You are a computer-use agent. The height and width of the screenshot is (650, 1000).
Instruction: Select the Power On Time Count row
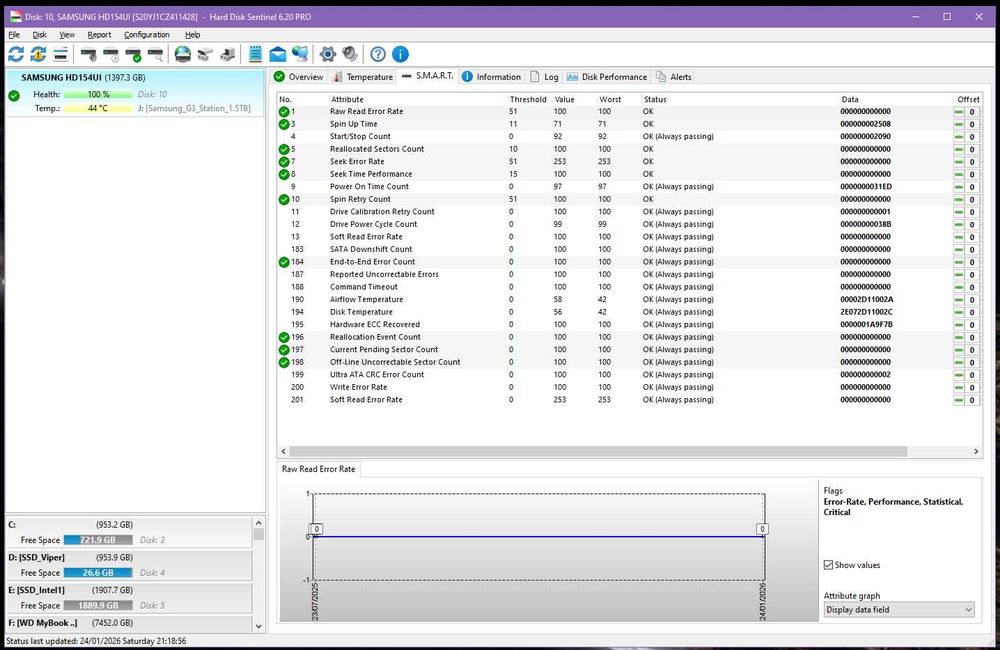pyautogui.click(x=629, y=187)
